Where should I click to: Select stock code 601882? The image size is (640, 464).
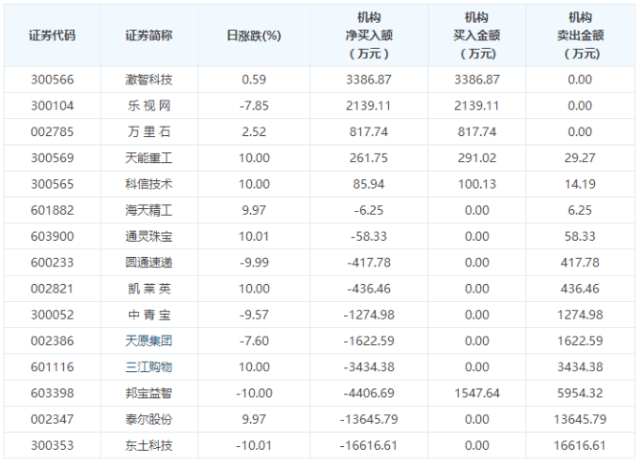(x=52, y=210)
